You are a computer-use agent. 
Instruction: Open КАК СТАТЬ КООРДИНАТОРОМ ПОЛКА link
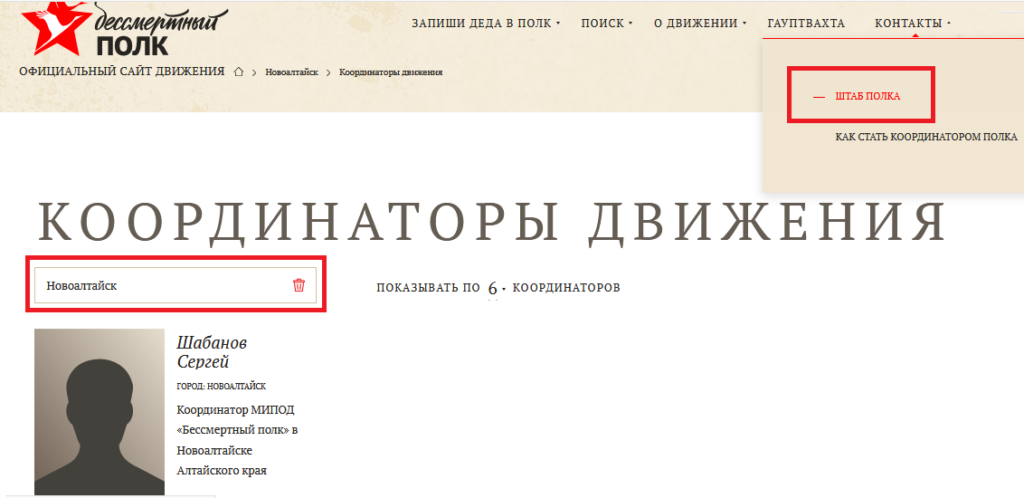(926, 137)
